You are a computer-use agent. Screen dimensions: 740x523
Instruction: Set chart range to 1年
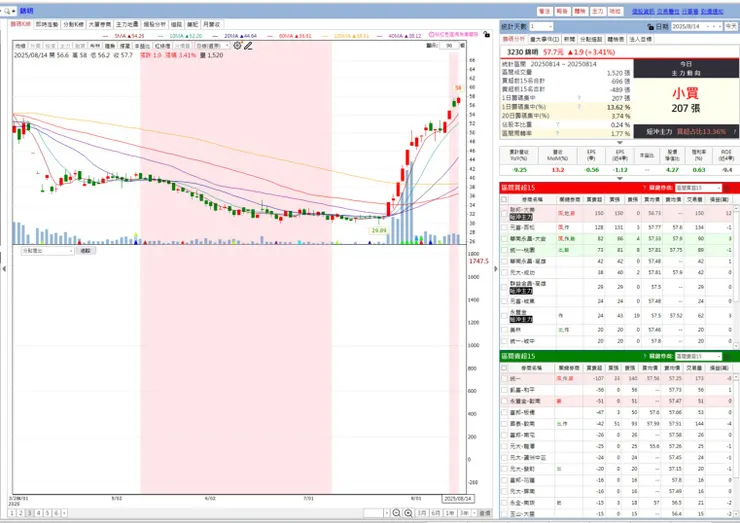tap(450, 513)
